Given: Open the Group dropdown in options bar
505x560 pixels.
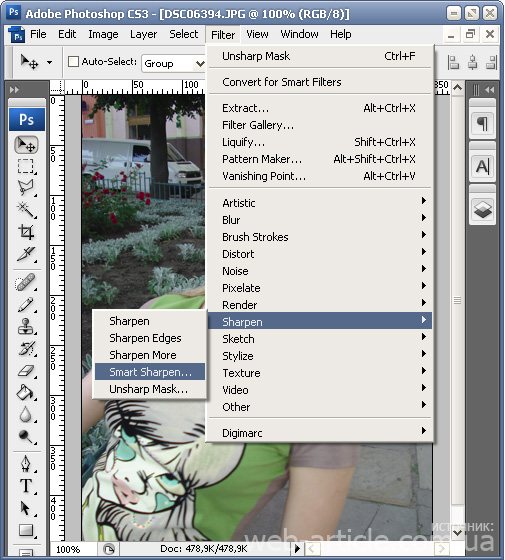Looking at the screenshot, I should coord(174,64).
